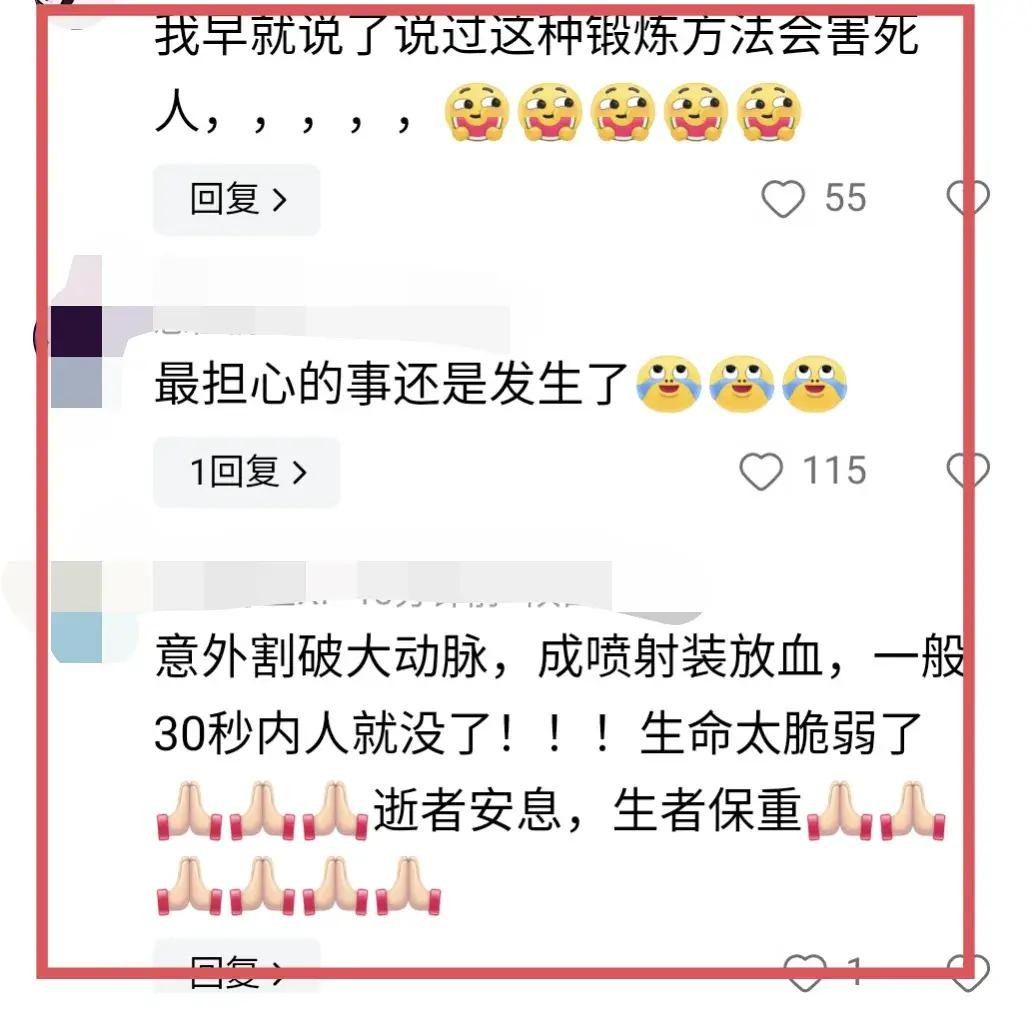
Task: Reply to the 锻炼方法会害死人 comment
Action: (x=237, y=199)
